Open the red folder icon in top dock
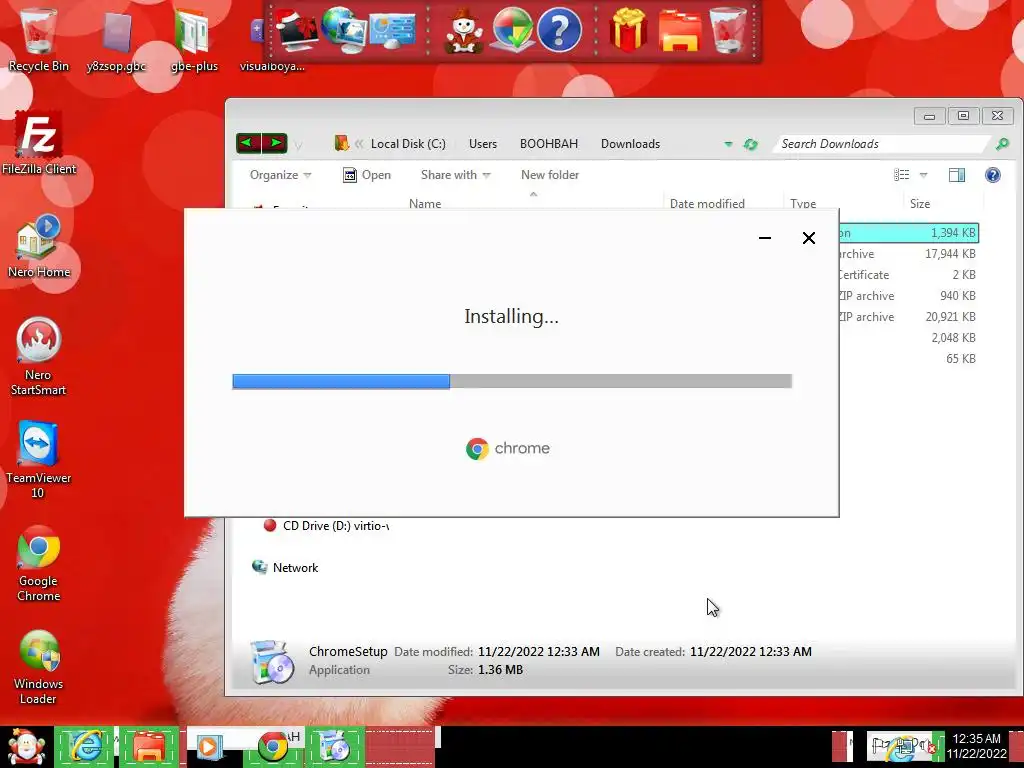Screen dimensions: 1024x768 point(679,31)
